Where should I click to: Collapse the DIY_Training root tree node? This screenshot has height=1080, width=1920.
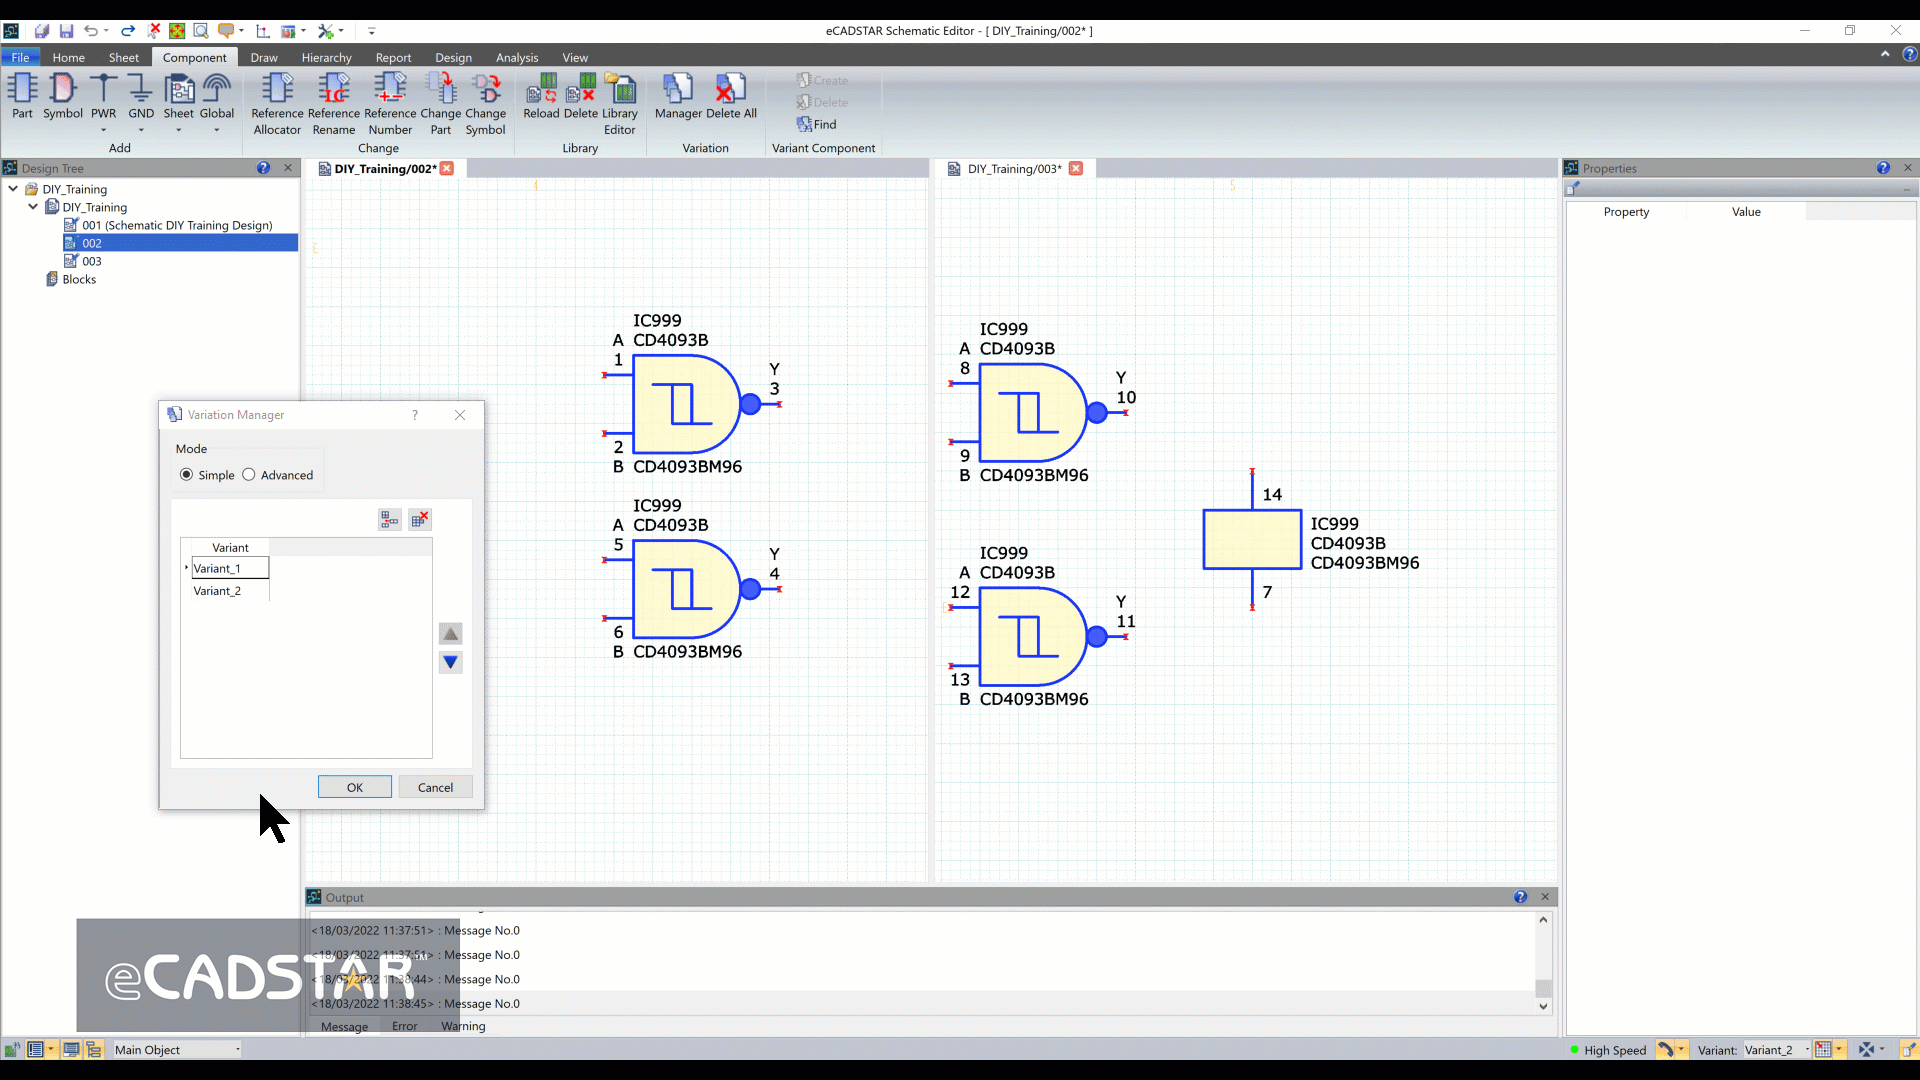coord(13,188)
